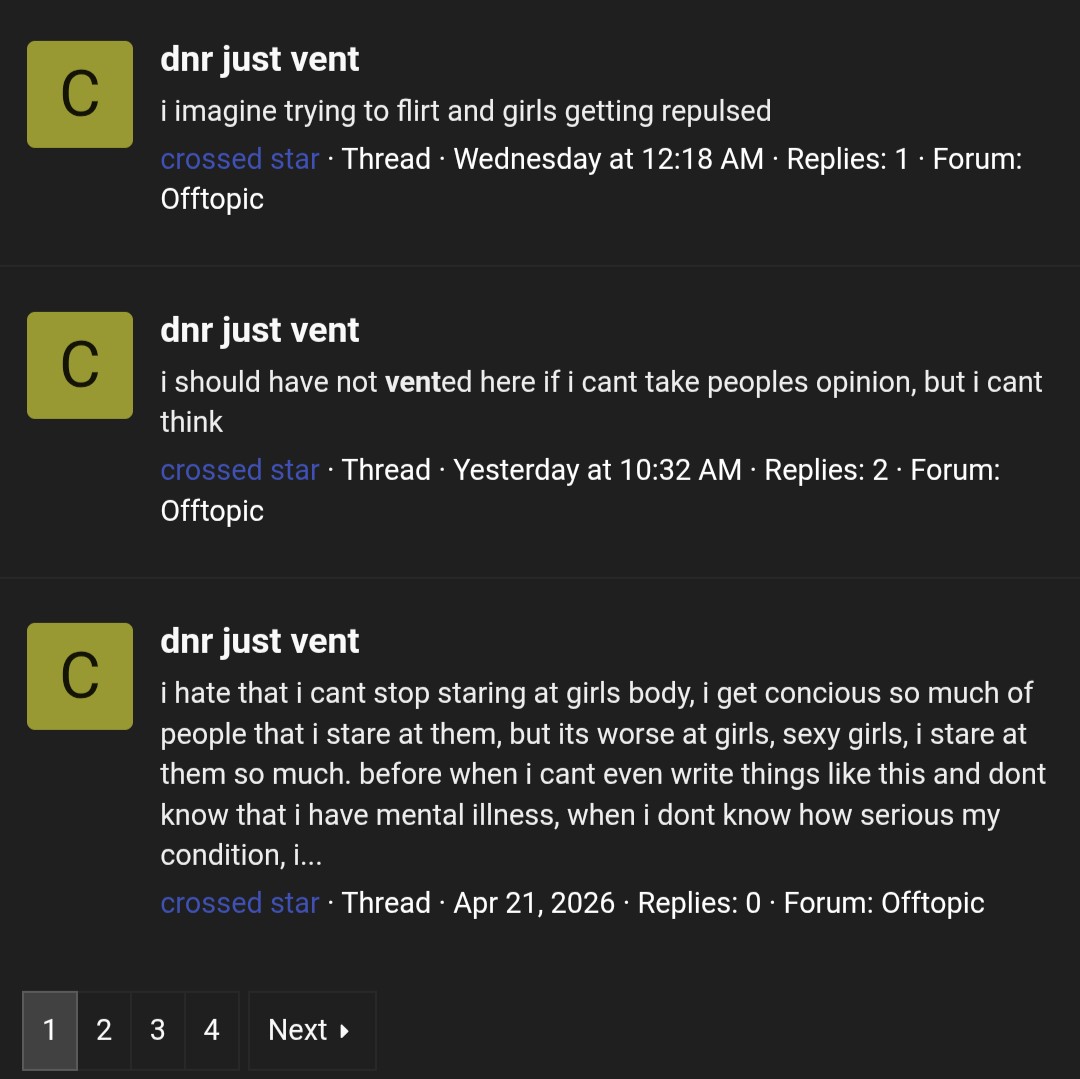The height and width of the screenshot is (1079, 1080).
Task: Go to results page 4
Action: [211, 1030]
